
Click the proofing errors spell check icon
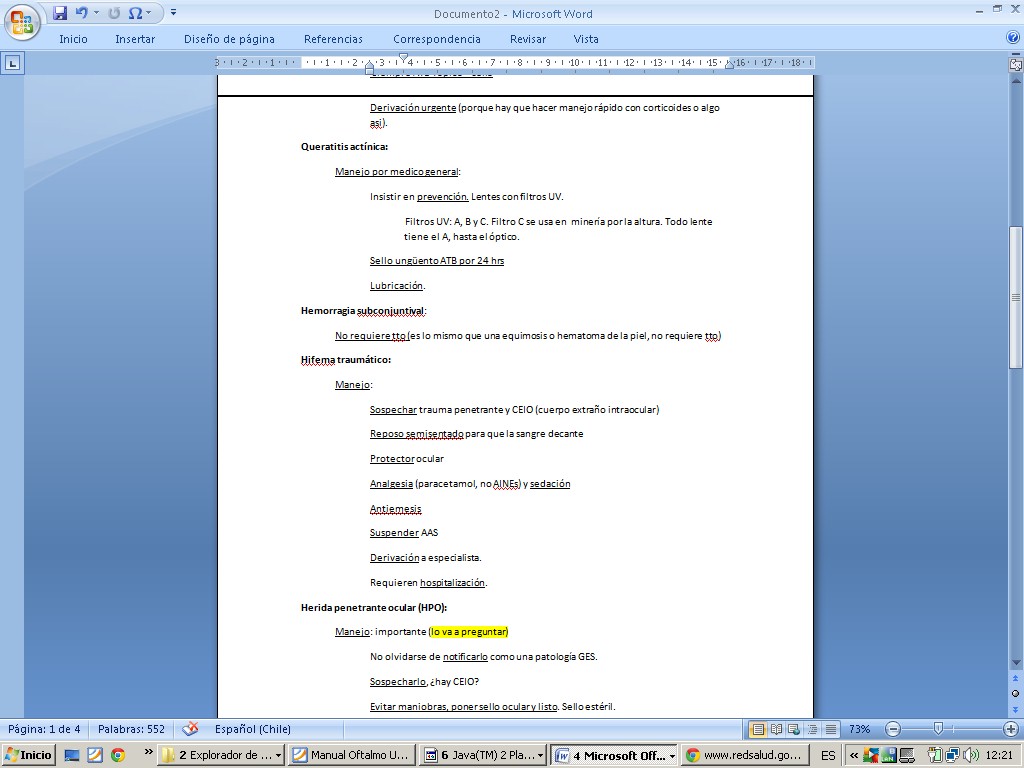(190, 729)
